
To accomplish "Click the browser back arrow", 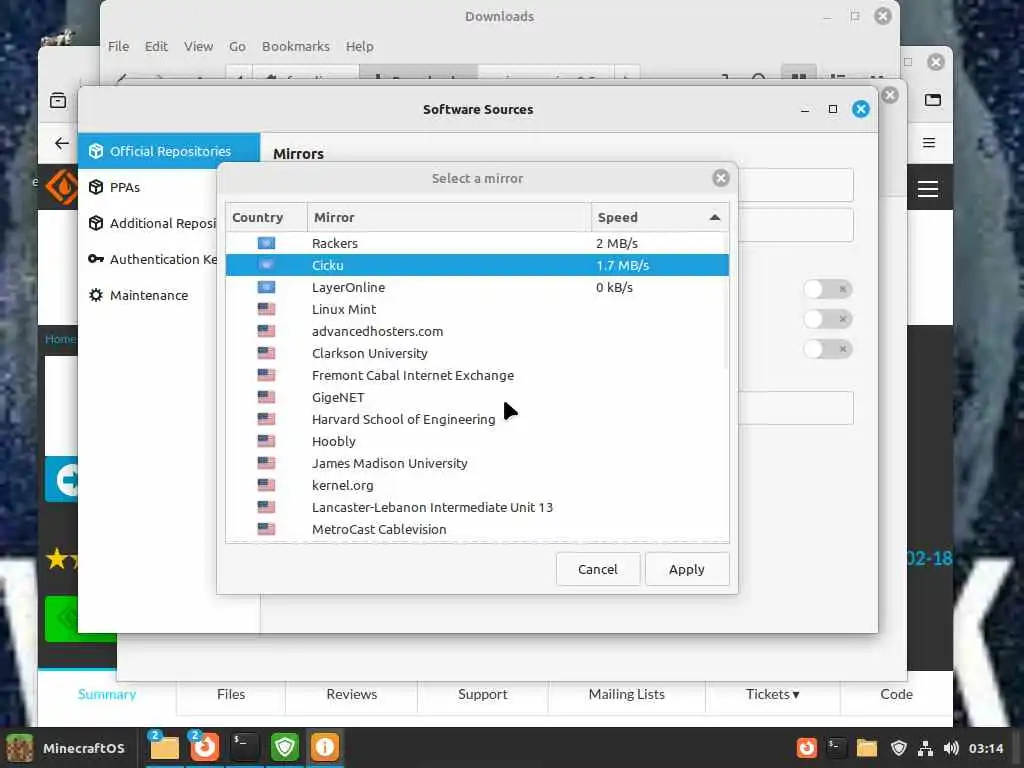I will pos(62,143).
